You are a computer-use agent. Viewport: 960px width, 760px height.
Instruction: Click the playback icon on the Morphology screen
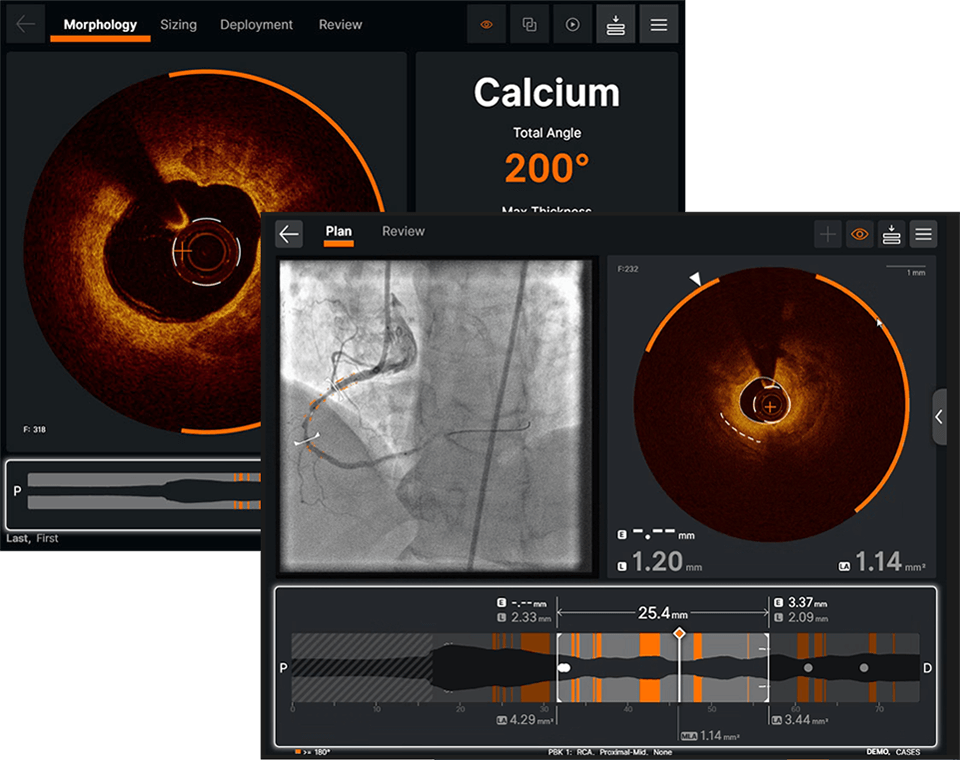[x=573, y=24]
